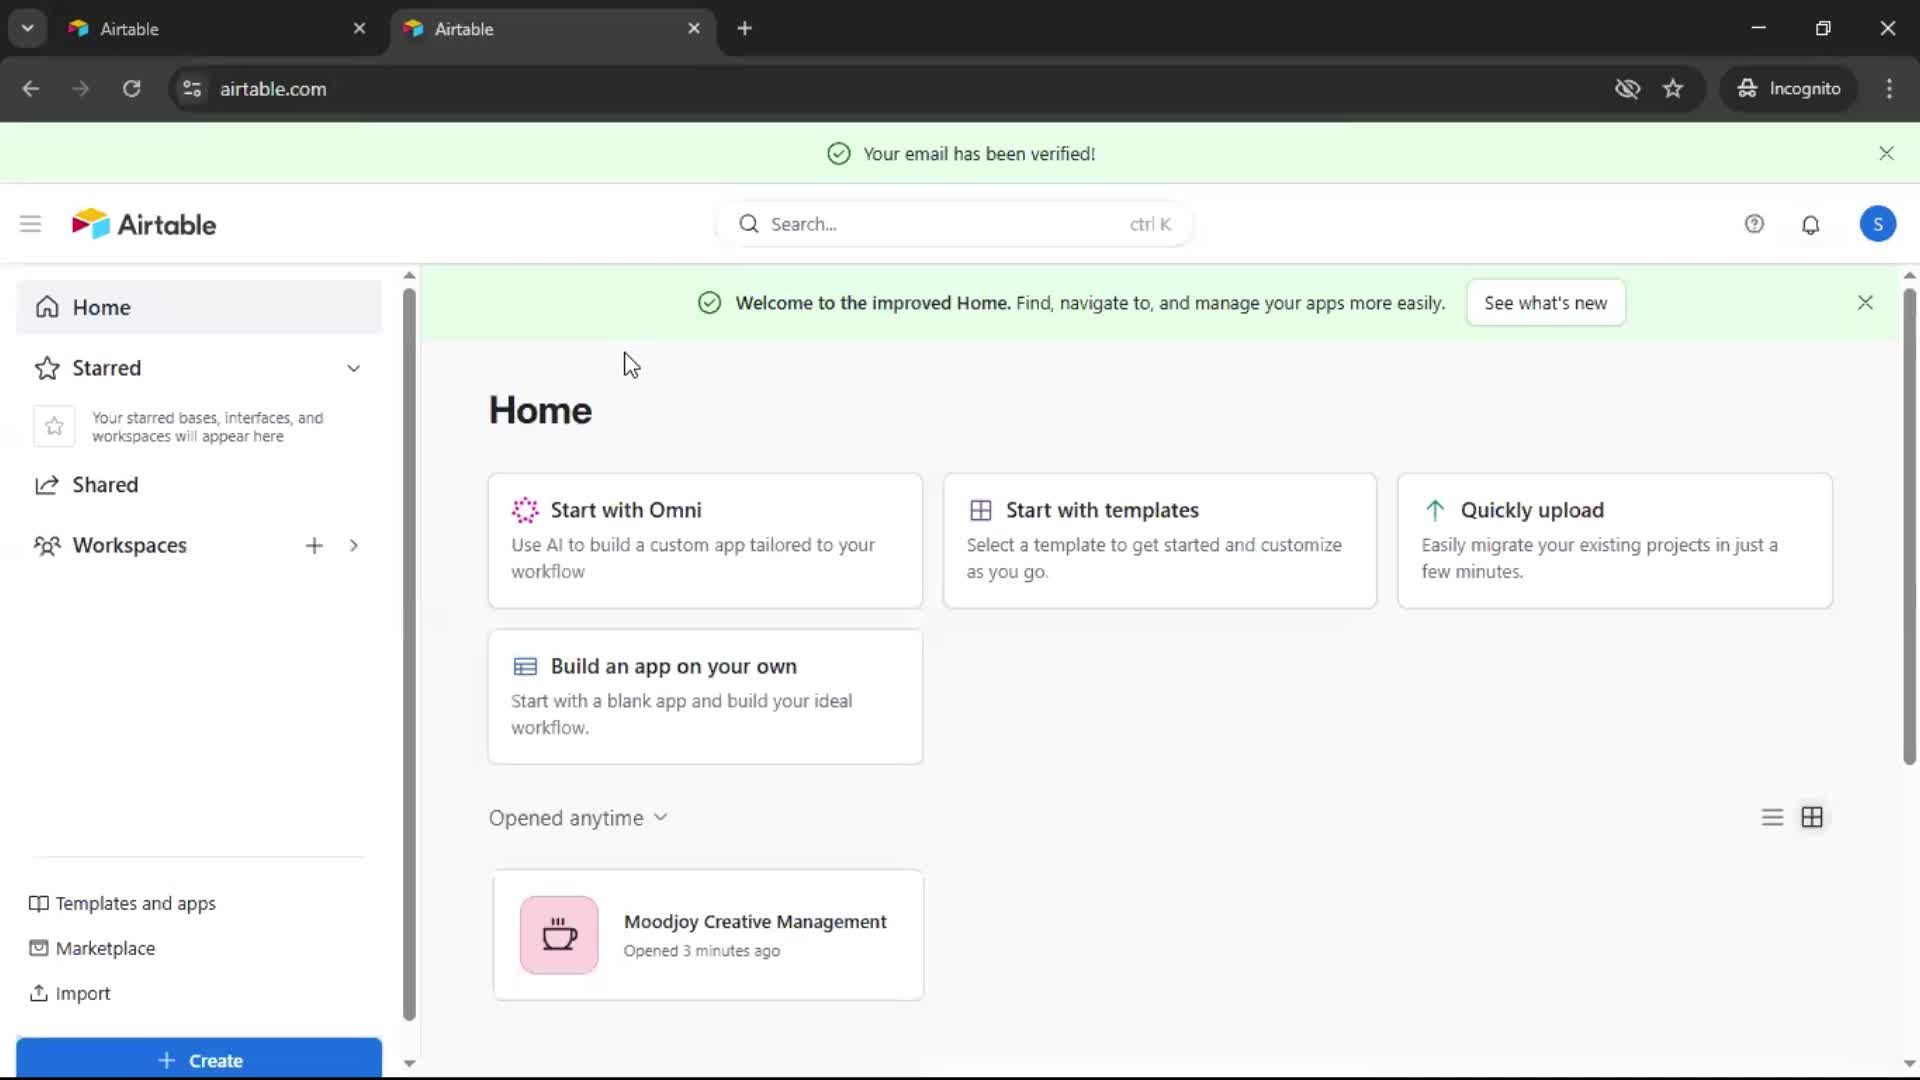Click the Templates and apps book icon

pos(38,903)
